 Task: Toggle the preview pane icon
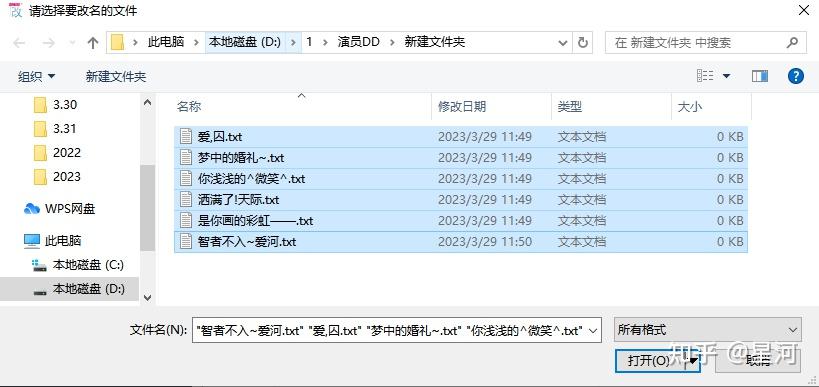[760, 76]
